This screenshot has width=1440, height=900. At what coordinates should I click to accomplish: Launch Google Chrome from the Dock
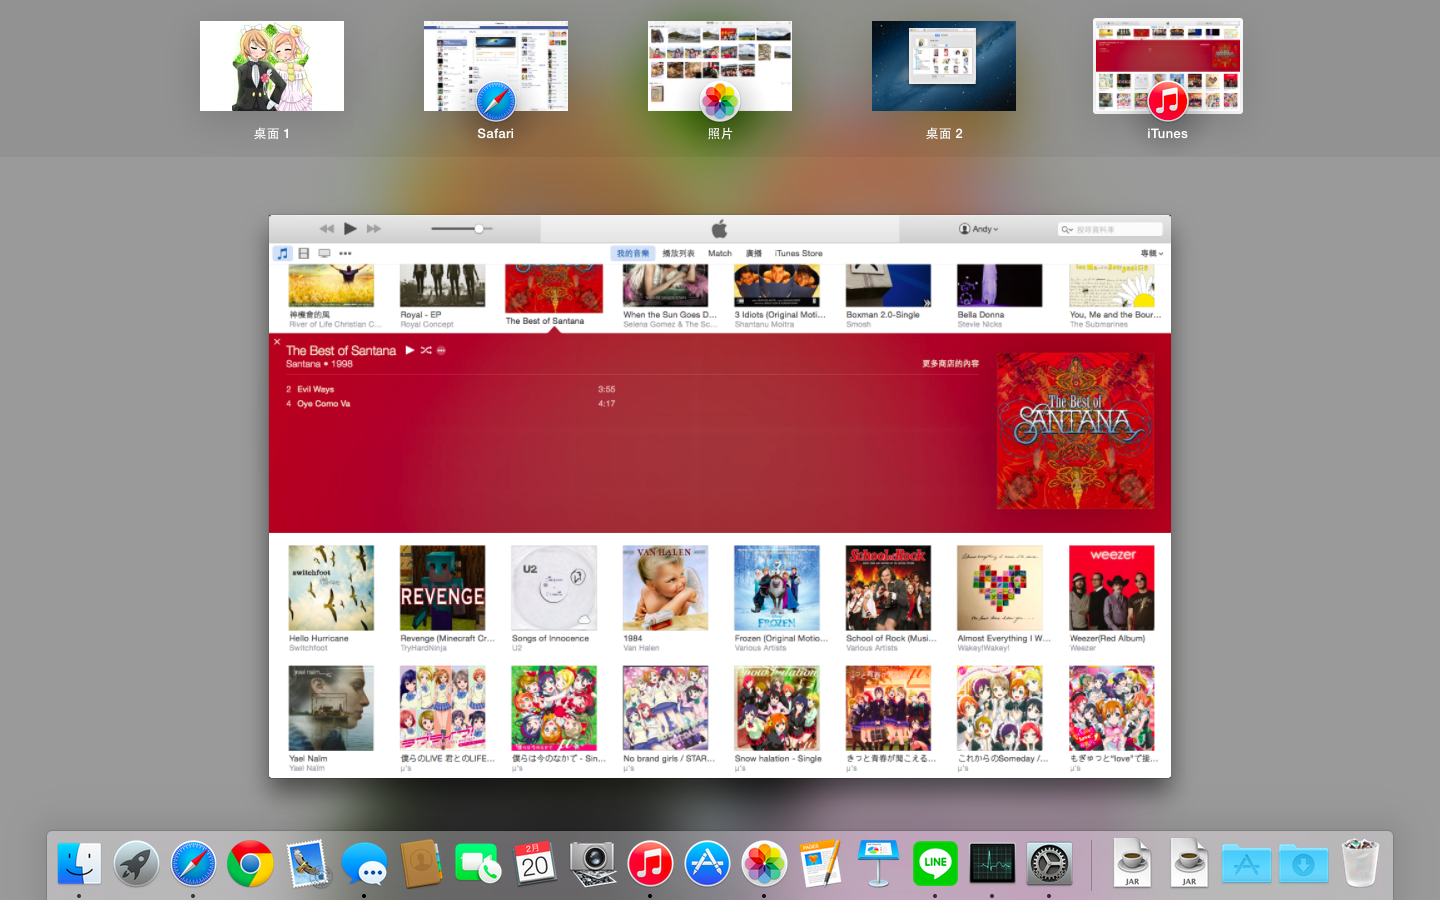coord(250,864)
